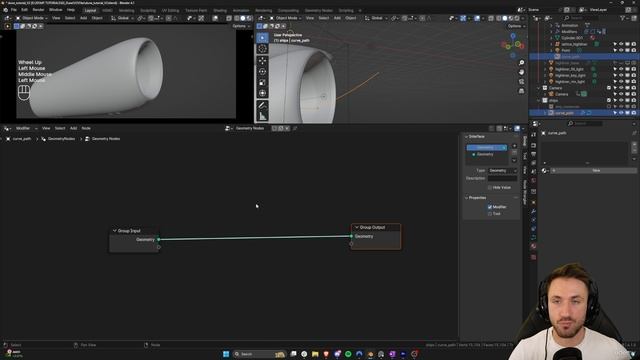Collapse the Camera collection in Outliner
The width and height of the screenshot is (640, 360).
pos(539,88)
